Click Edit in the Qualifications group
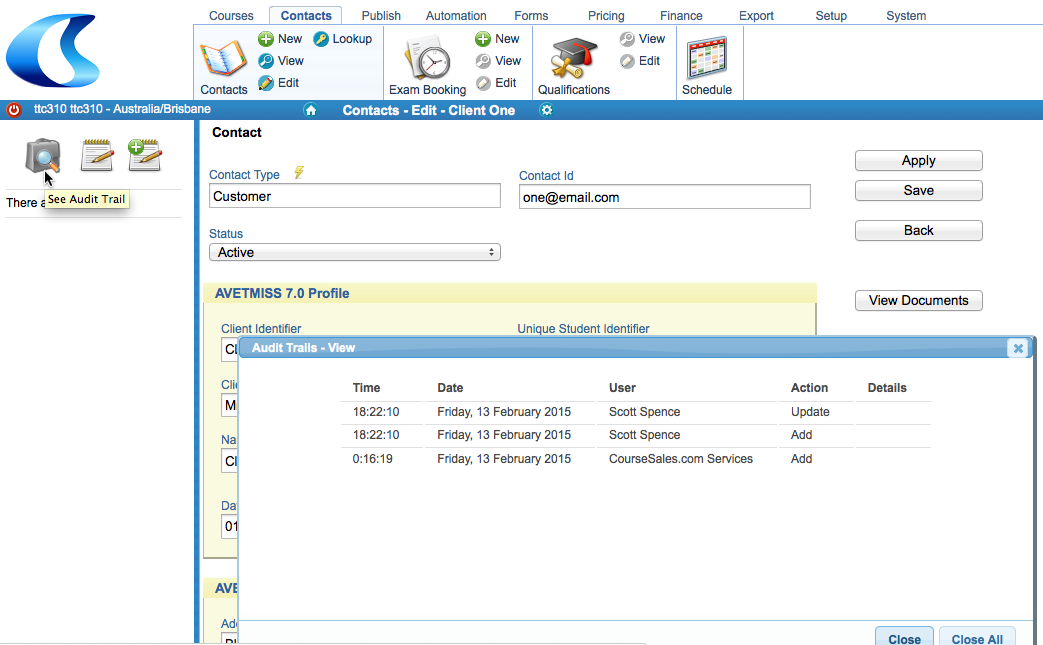 coord(640,61)
